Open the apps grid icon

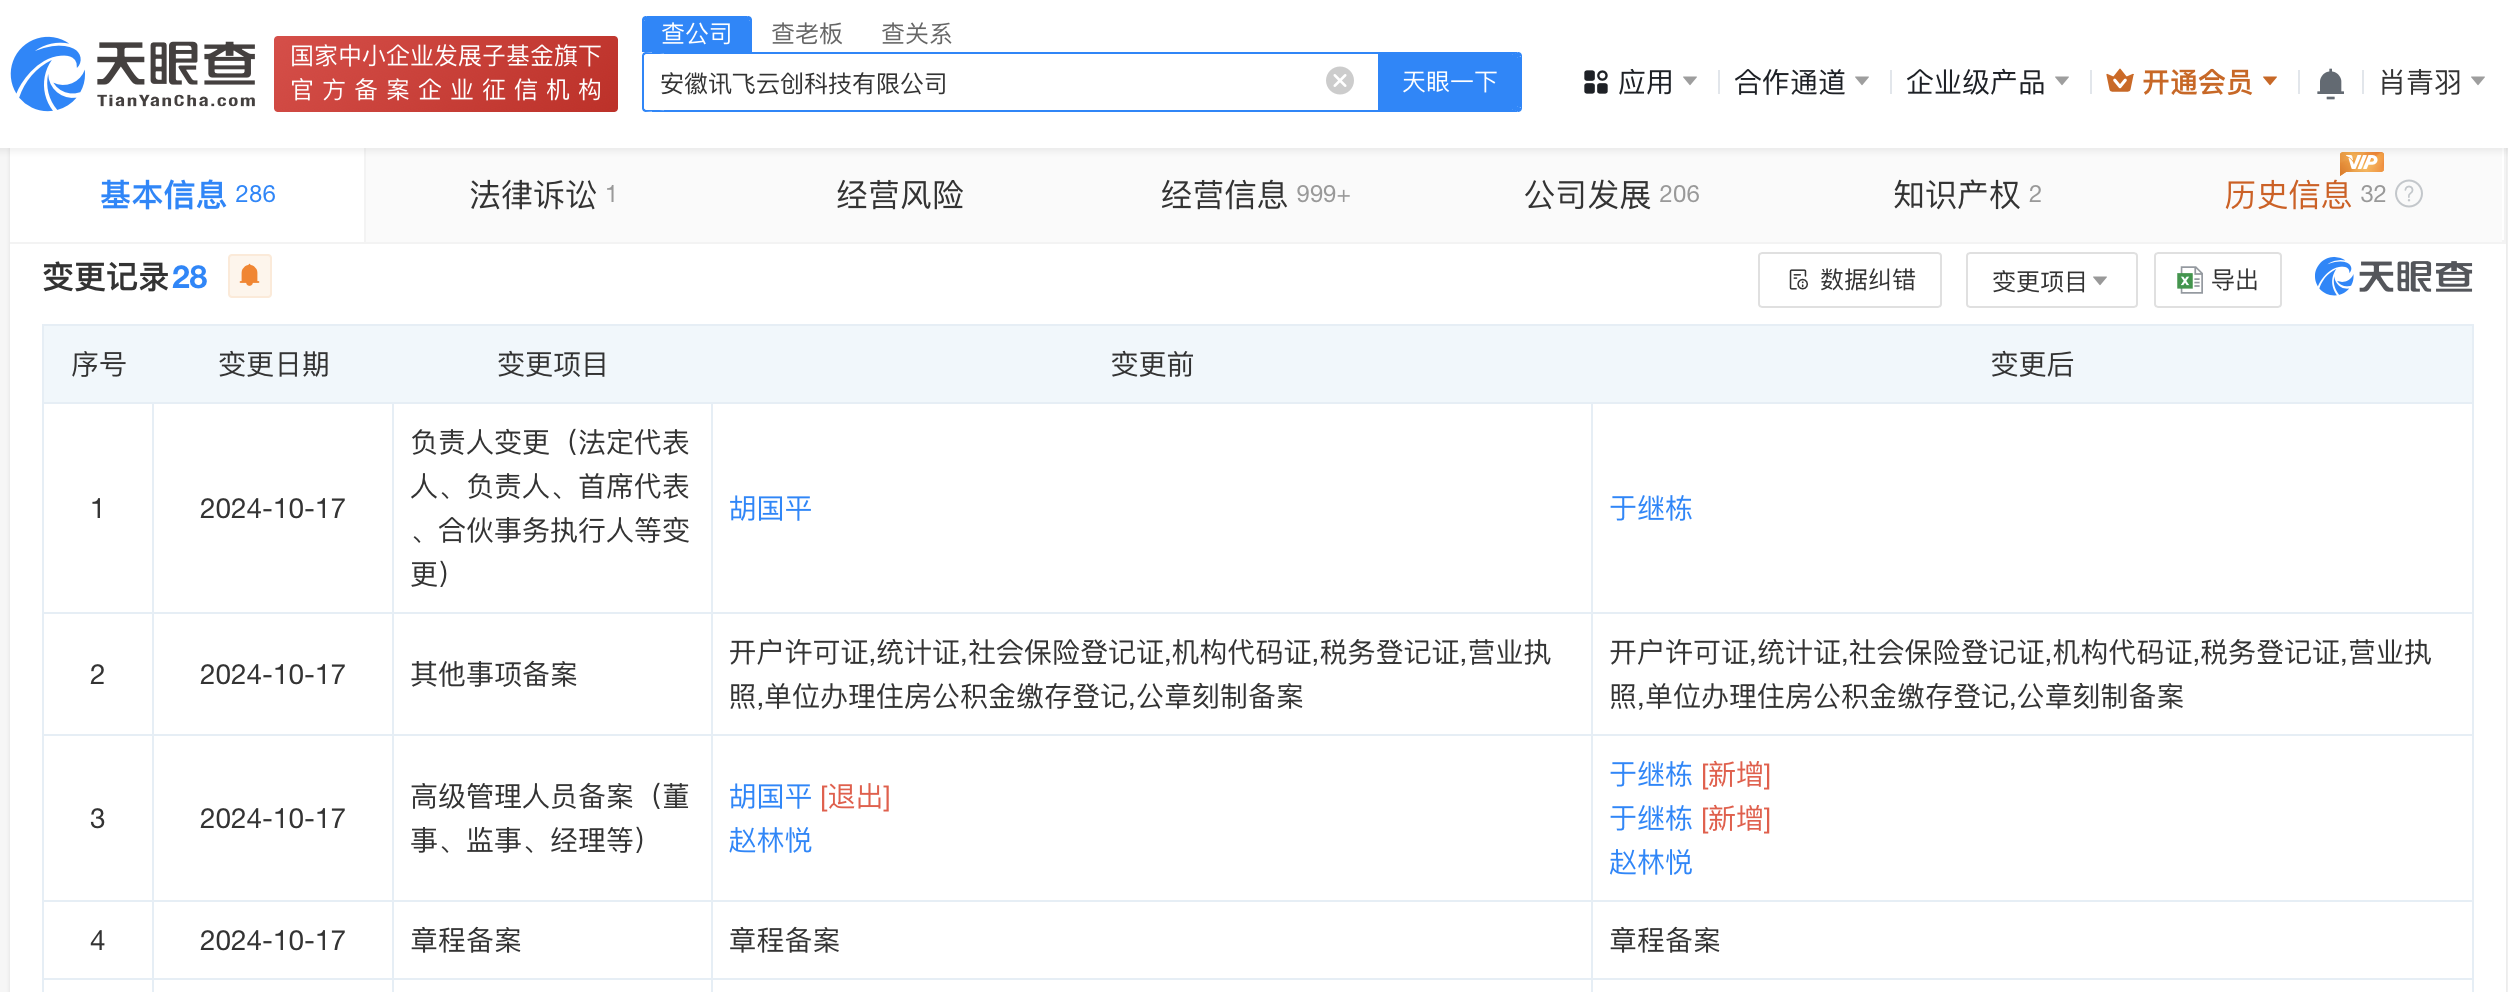(x=1596, y=82)
